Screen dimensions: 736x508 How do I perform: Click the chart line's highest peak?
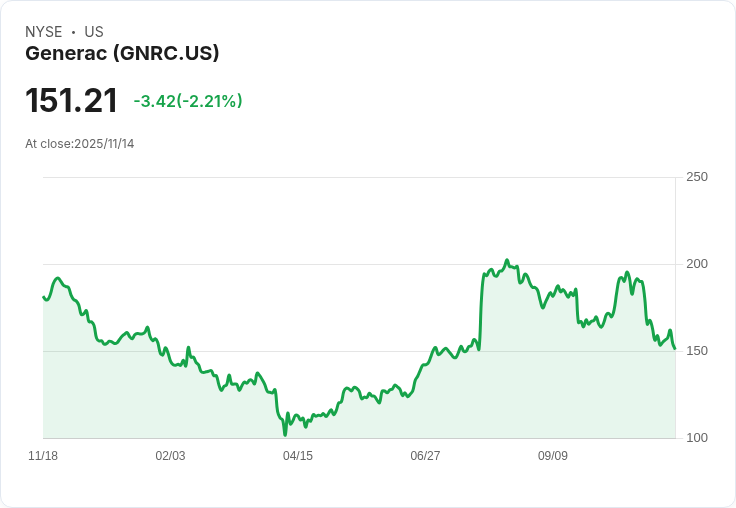pyautogui.click(x=507, y=260)
